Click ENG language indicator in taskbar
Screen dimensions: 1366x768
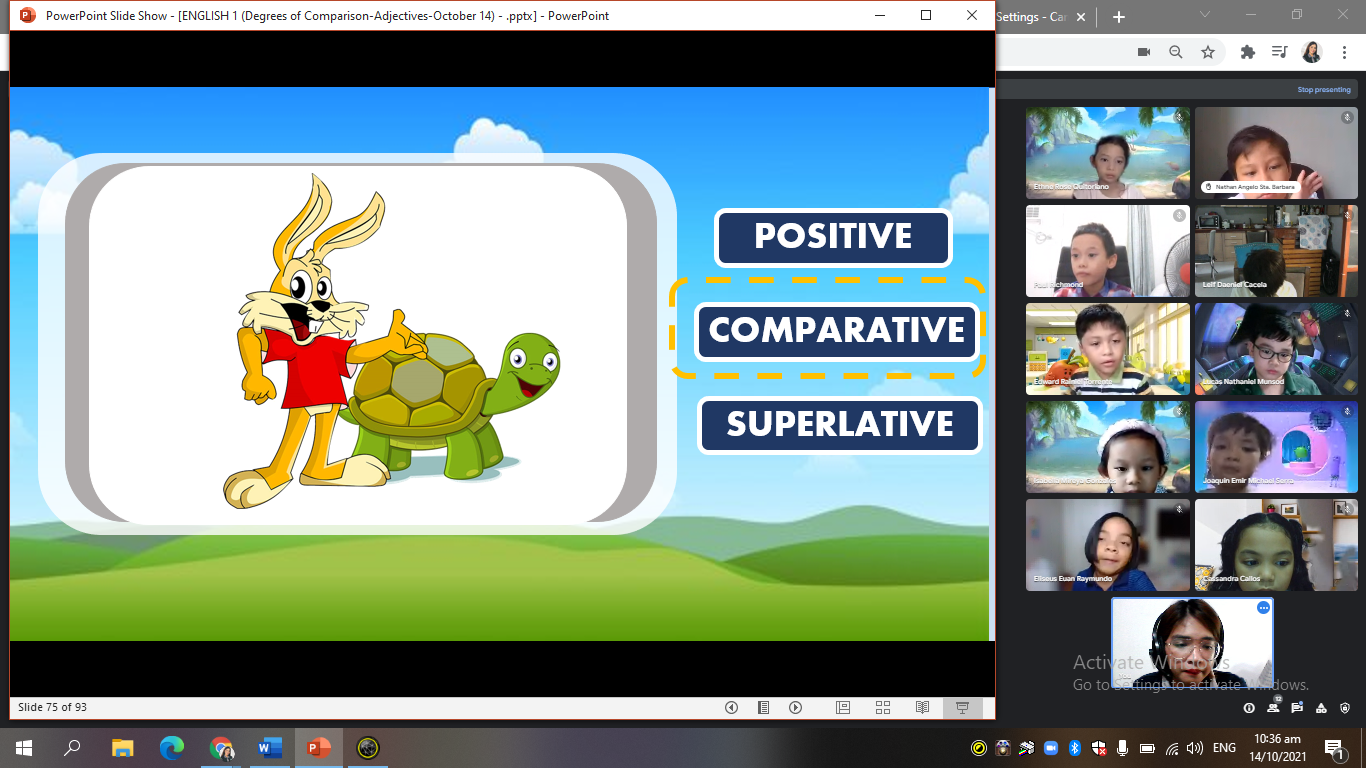(1225, 748)
